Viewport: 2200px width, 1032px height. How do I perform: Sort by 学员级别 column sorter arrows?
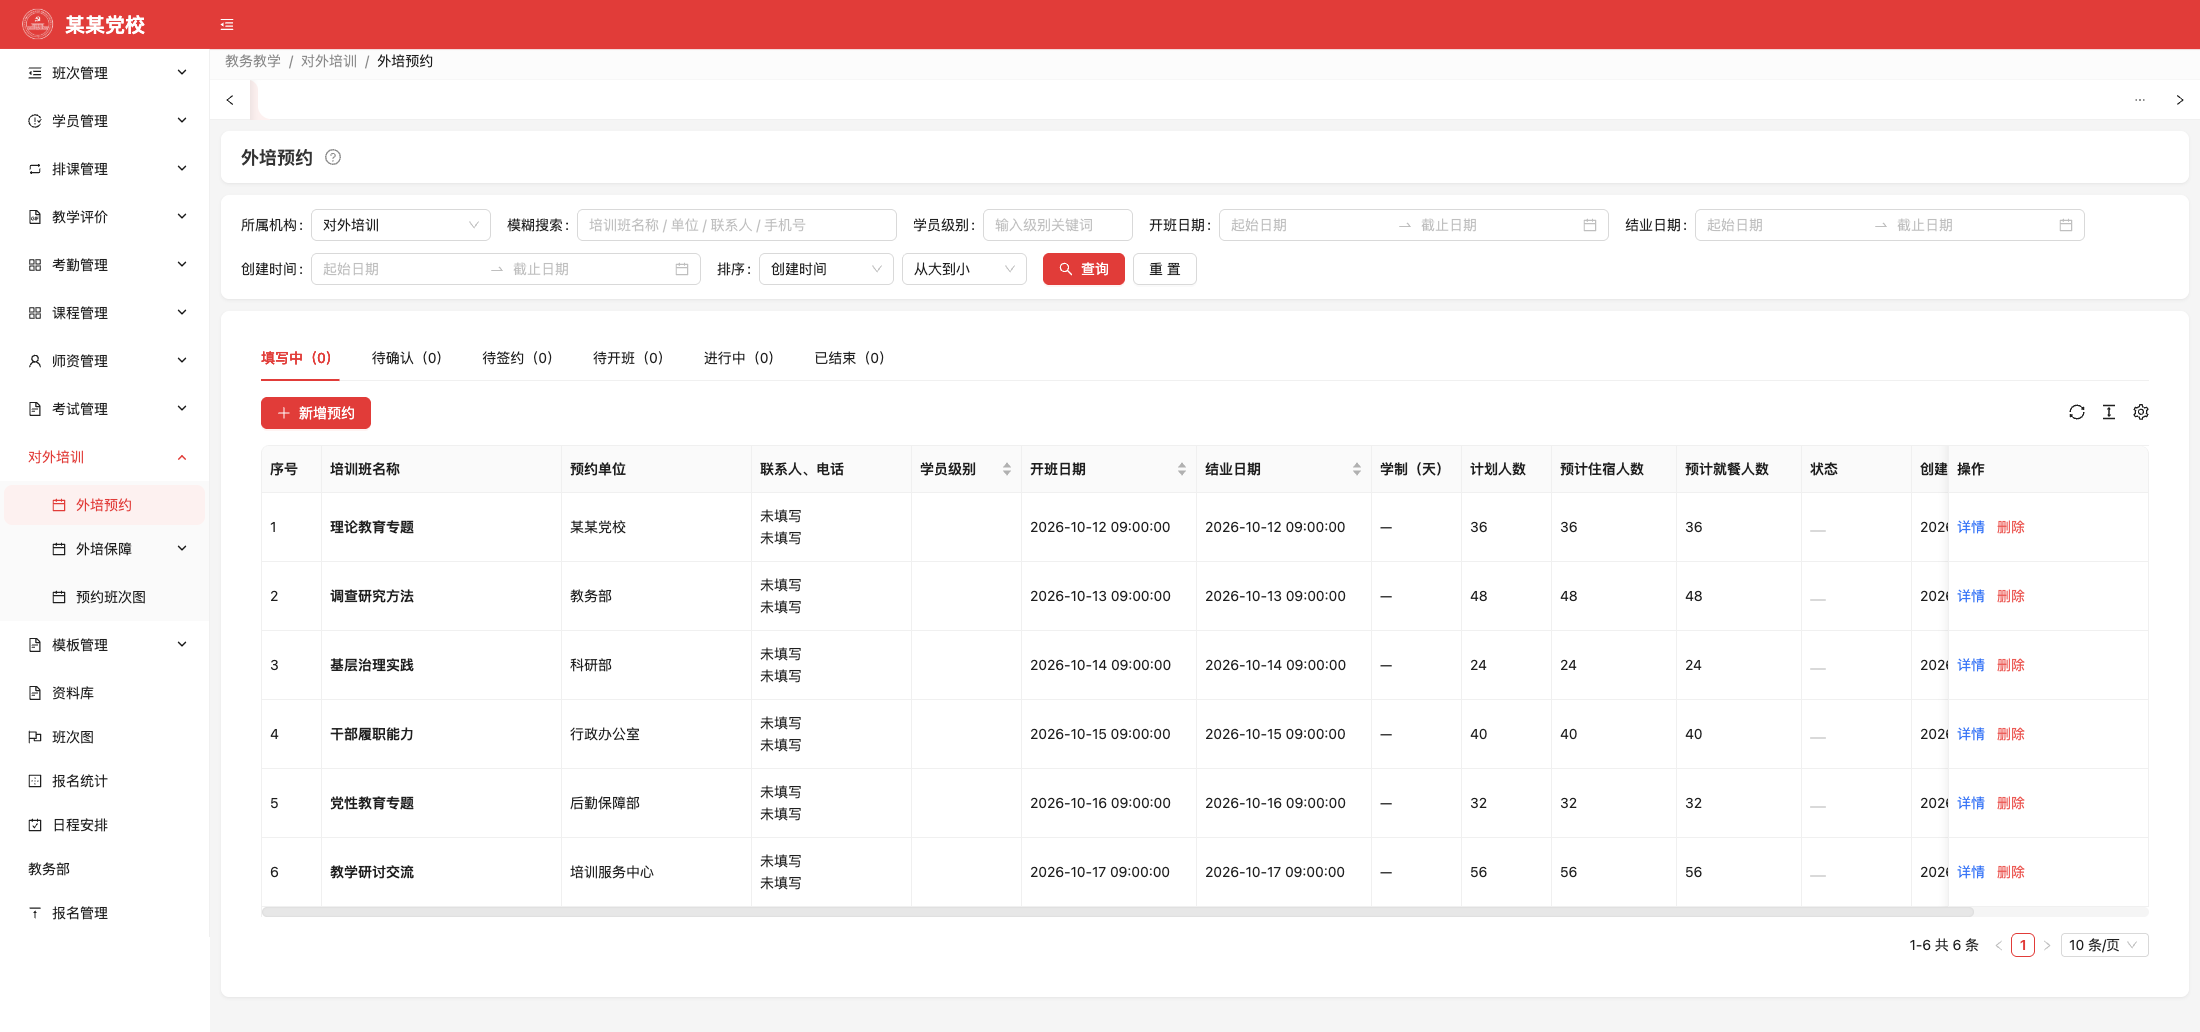tap(1007, 469)
